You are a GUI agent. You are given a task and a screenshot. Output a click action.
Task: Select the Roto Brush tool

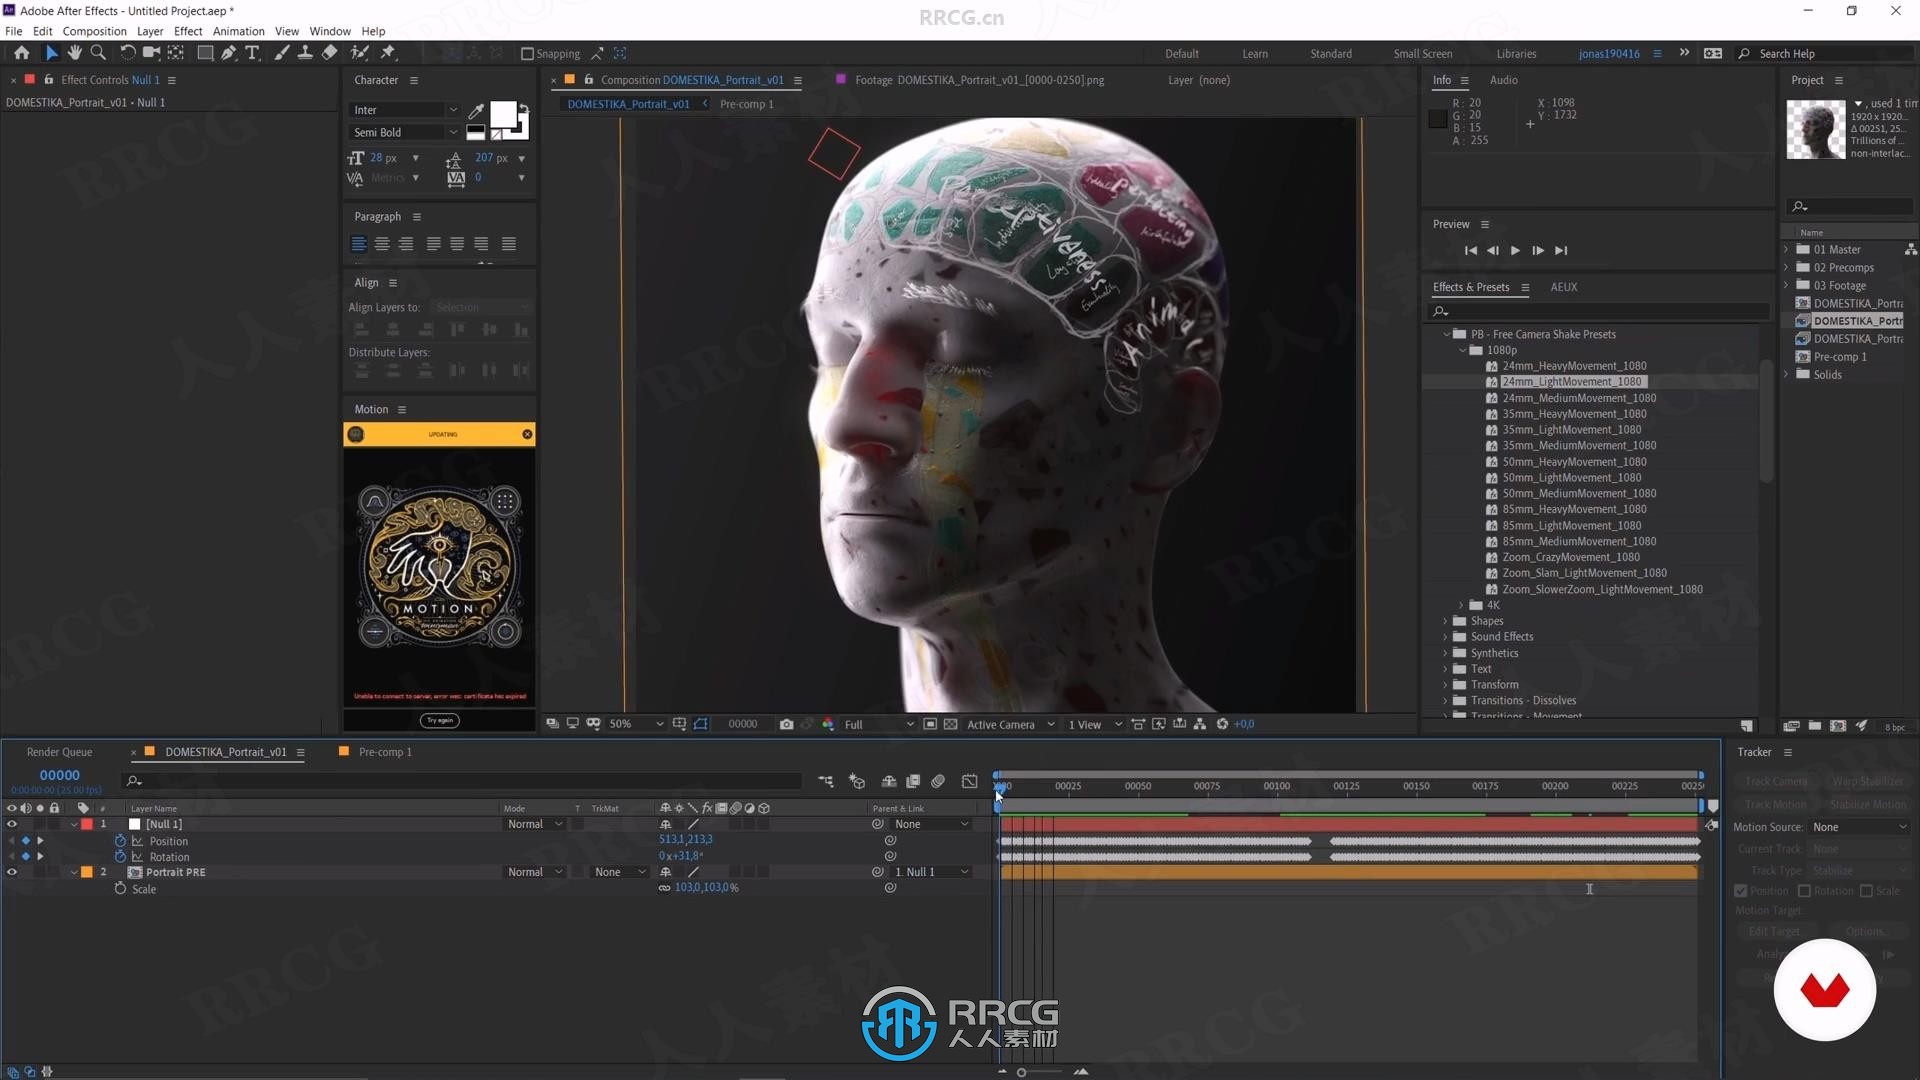[359, 53]
